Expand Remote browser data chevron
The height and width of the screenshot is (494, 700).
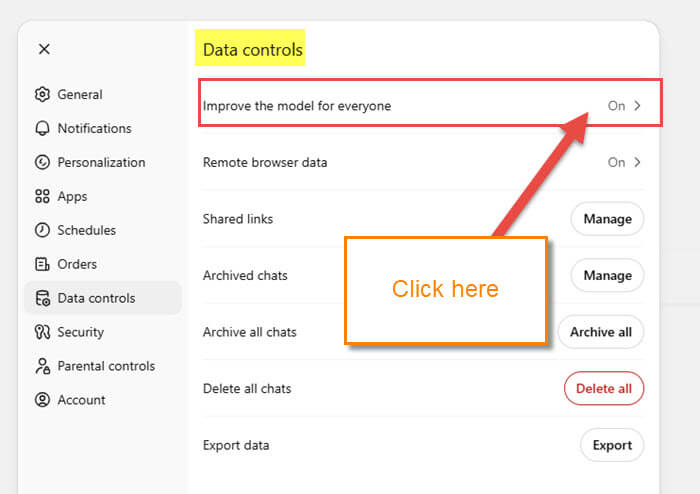point(637,162)
